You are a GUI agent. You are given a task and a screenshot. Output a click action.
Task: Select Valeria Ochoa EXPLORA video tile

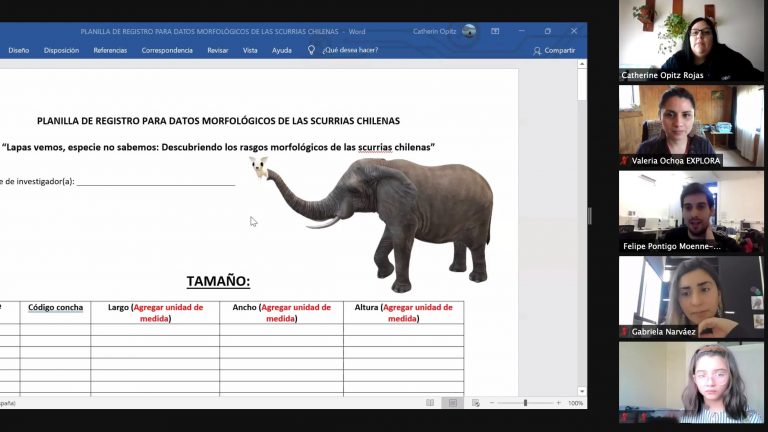tap(691, 126)
